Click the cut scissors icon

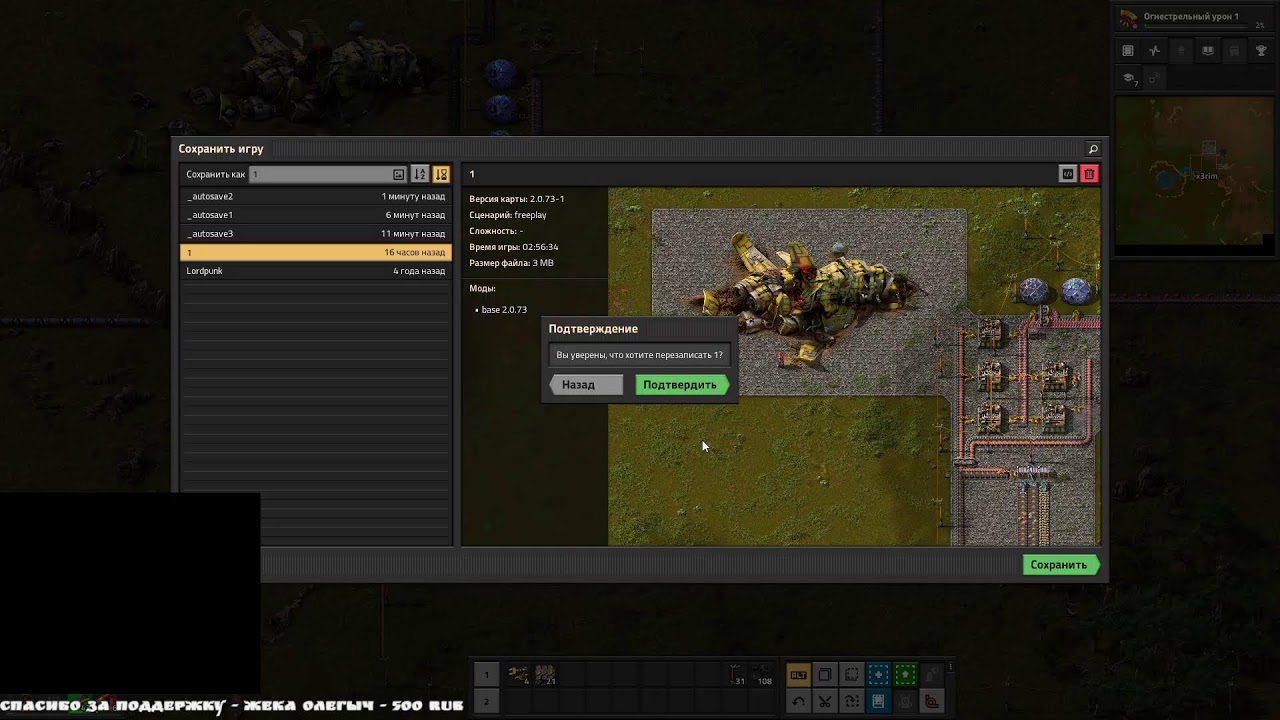825,701
